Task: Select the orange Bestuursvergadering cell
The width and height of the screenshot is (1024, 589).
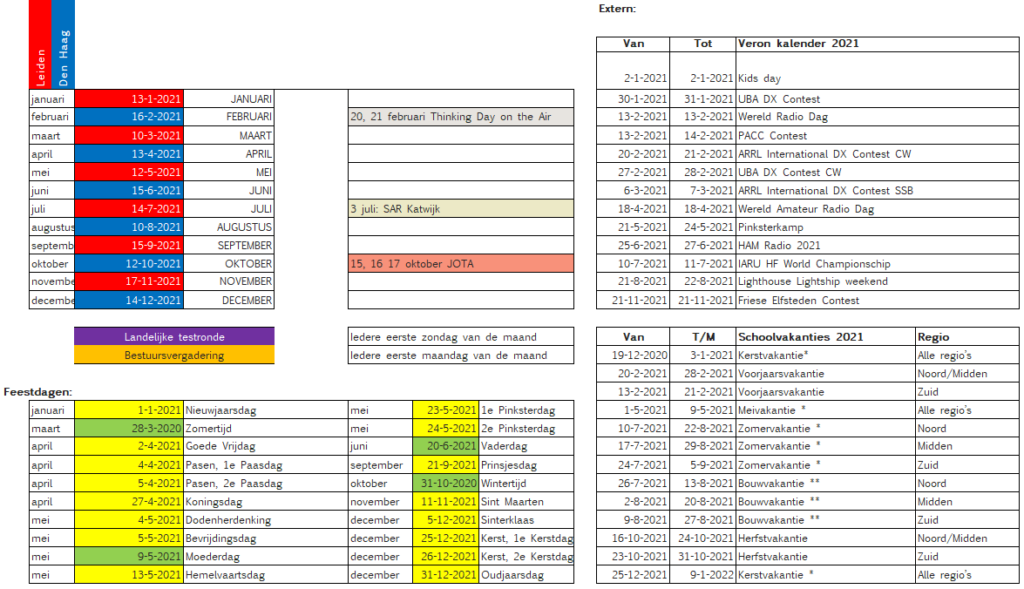Action: point(173,355)
